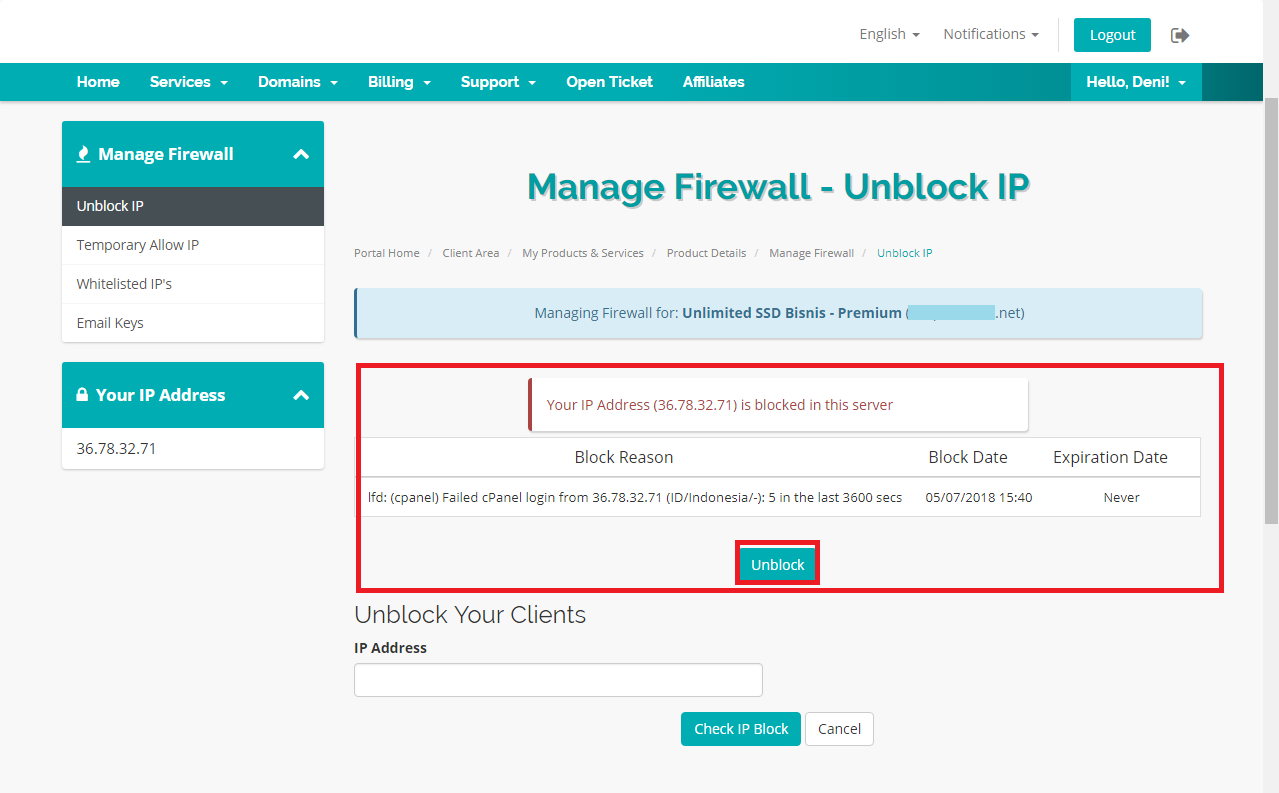Image resolution: width=1279 pixels, height=793 pixels.
Task: Select Open Ticket in navigation bar
Action: pos(609,82)
